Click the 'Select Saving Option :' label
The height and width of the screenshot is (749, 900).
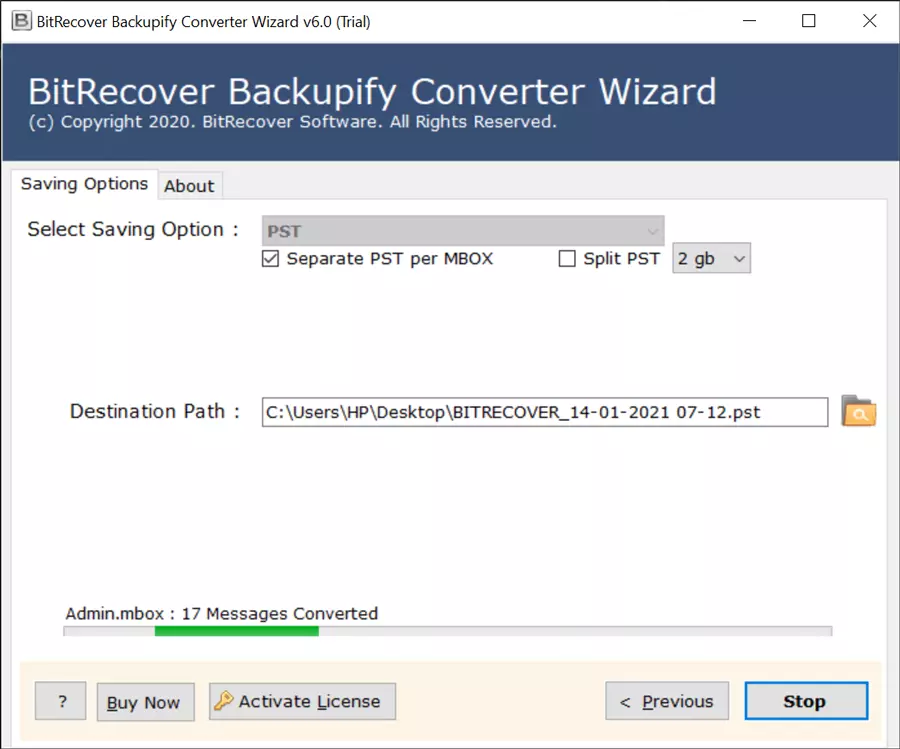(x=133, y=229)
